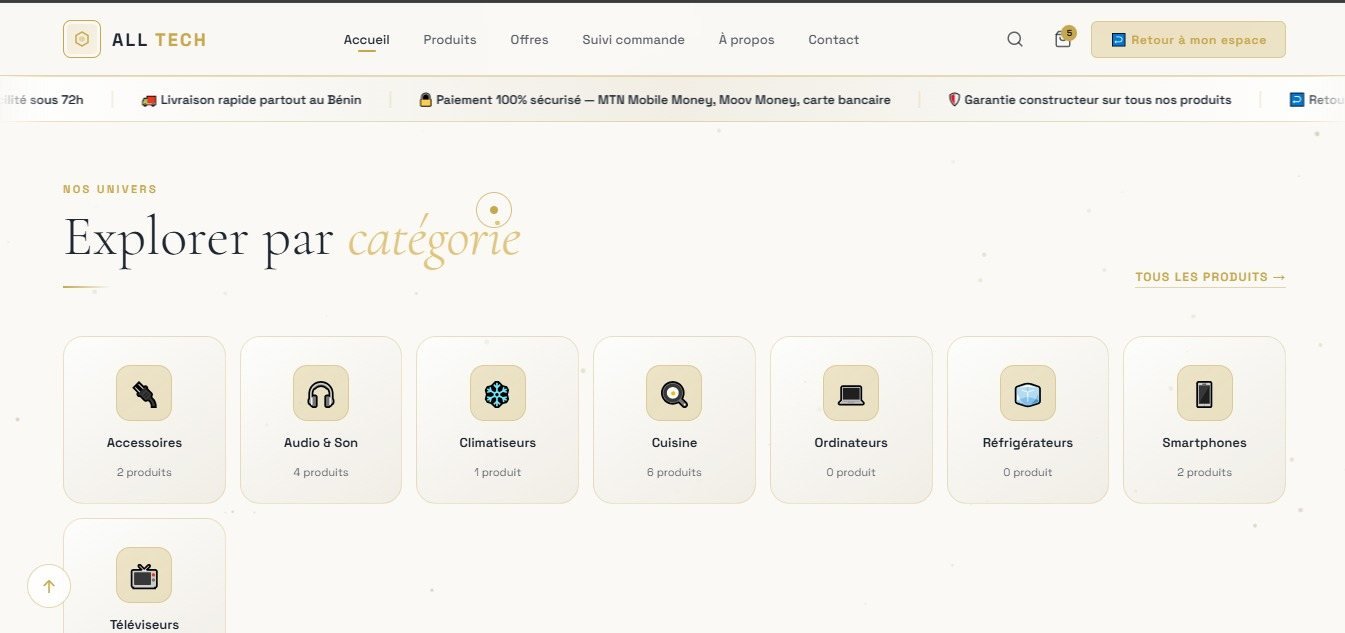Click 'Garantie constructeur' ticker text
This screenshot has height=633, width=1345.
pyautogui.click(x=1030, y=100)
